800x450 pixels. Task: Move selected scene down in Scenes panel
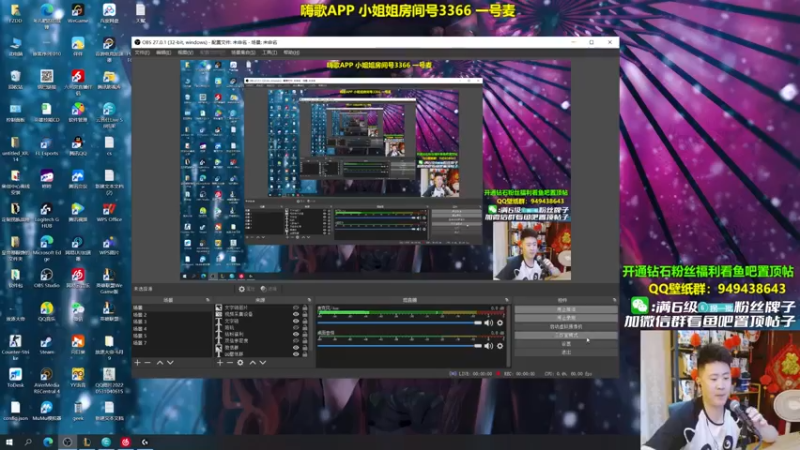tap(170, 363)
